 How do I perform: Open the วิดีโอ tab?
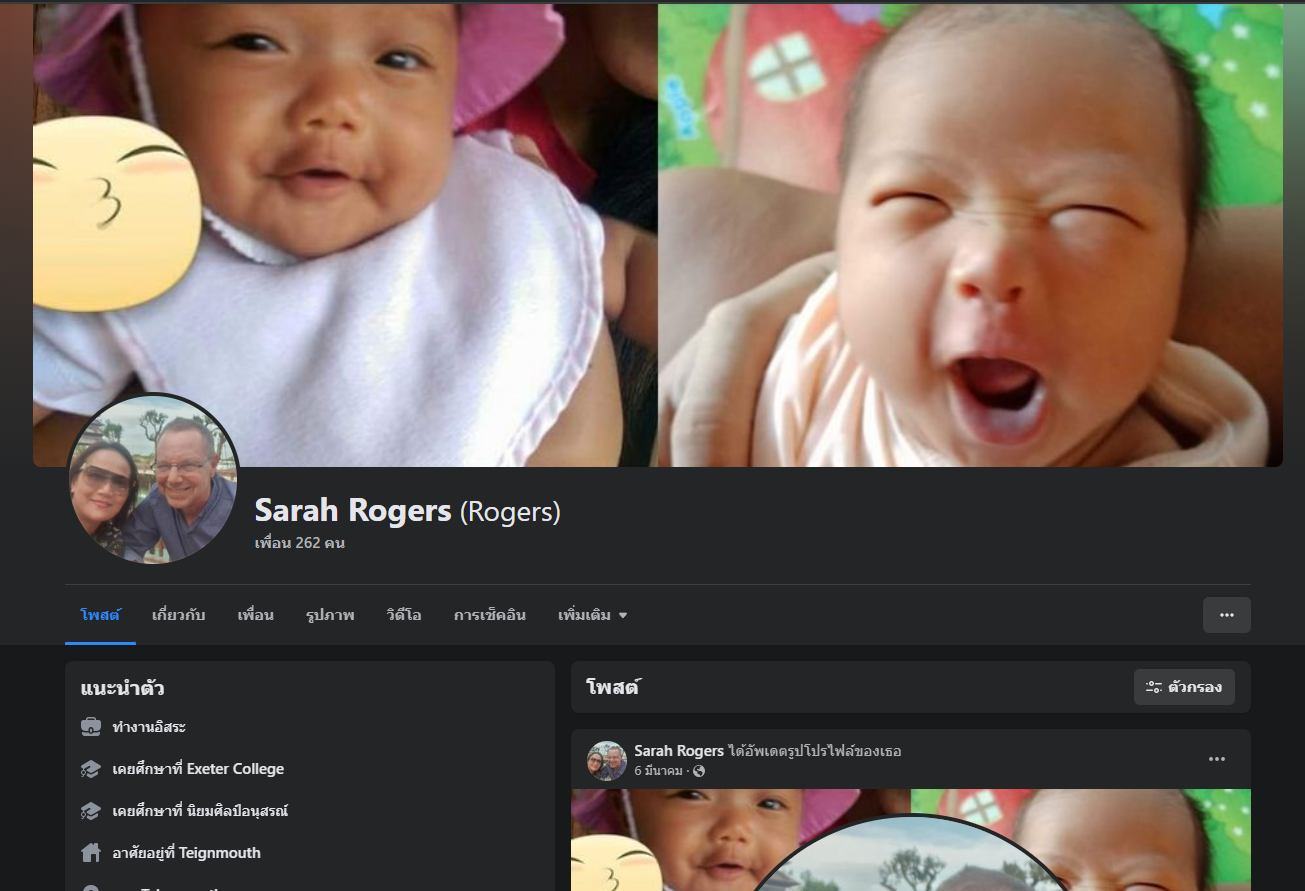(404, 615)
